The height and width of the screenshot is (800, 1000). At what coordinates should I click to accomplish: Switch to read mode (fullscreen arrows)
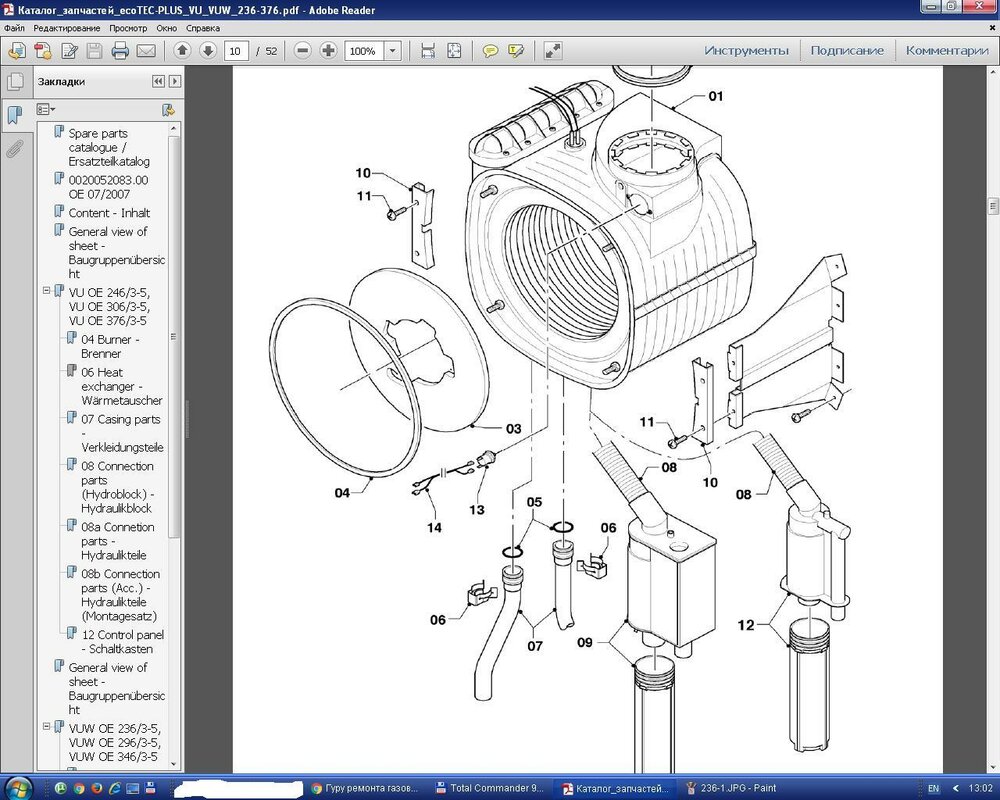tap(553, 51)
